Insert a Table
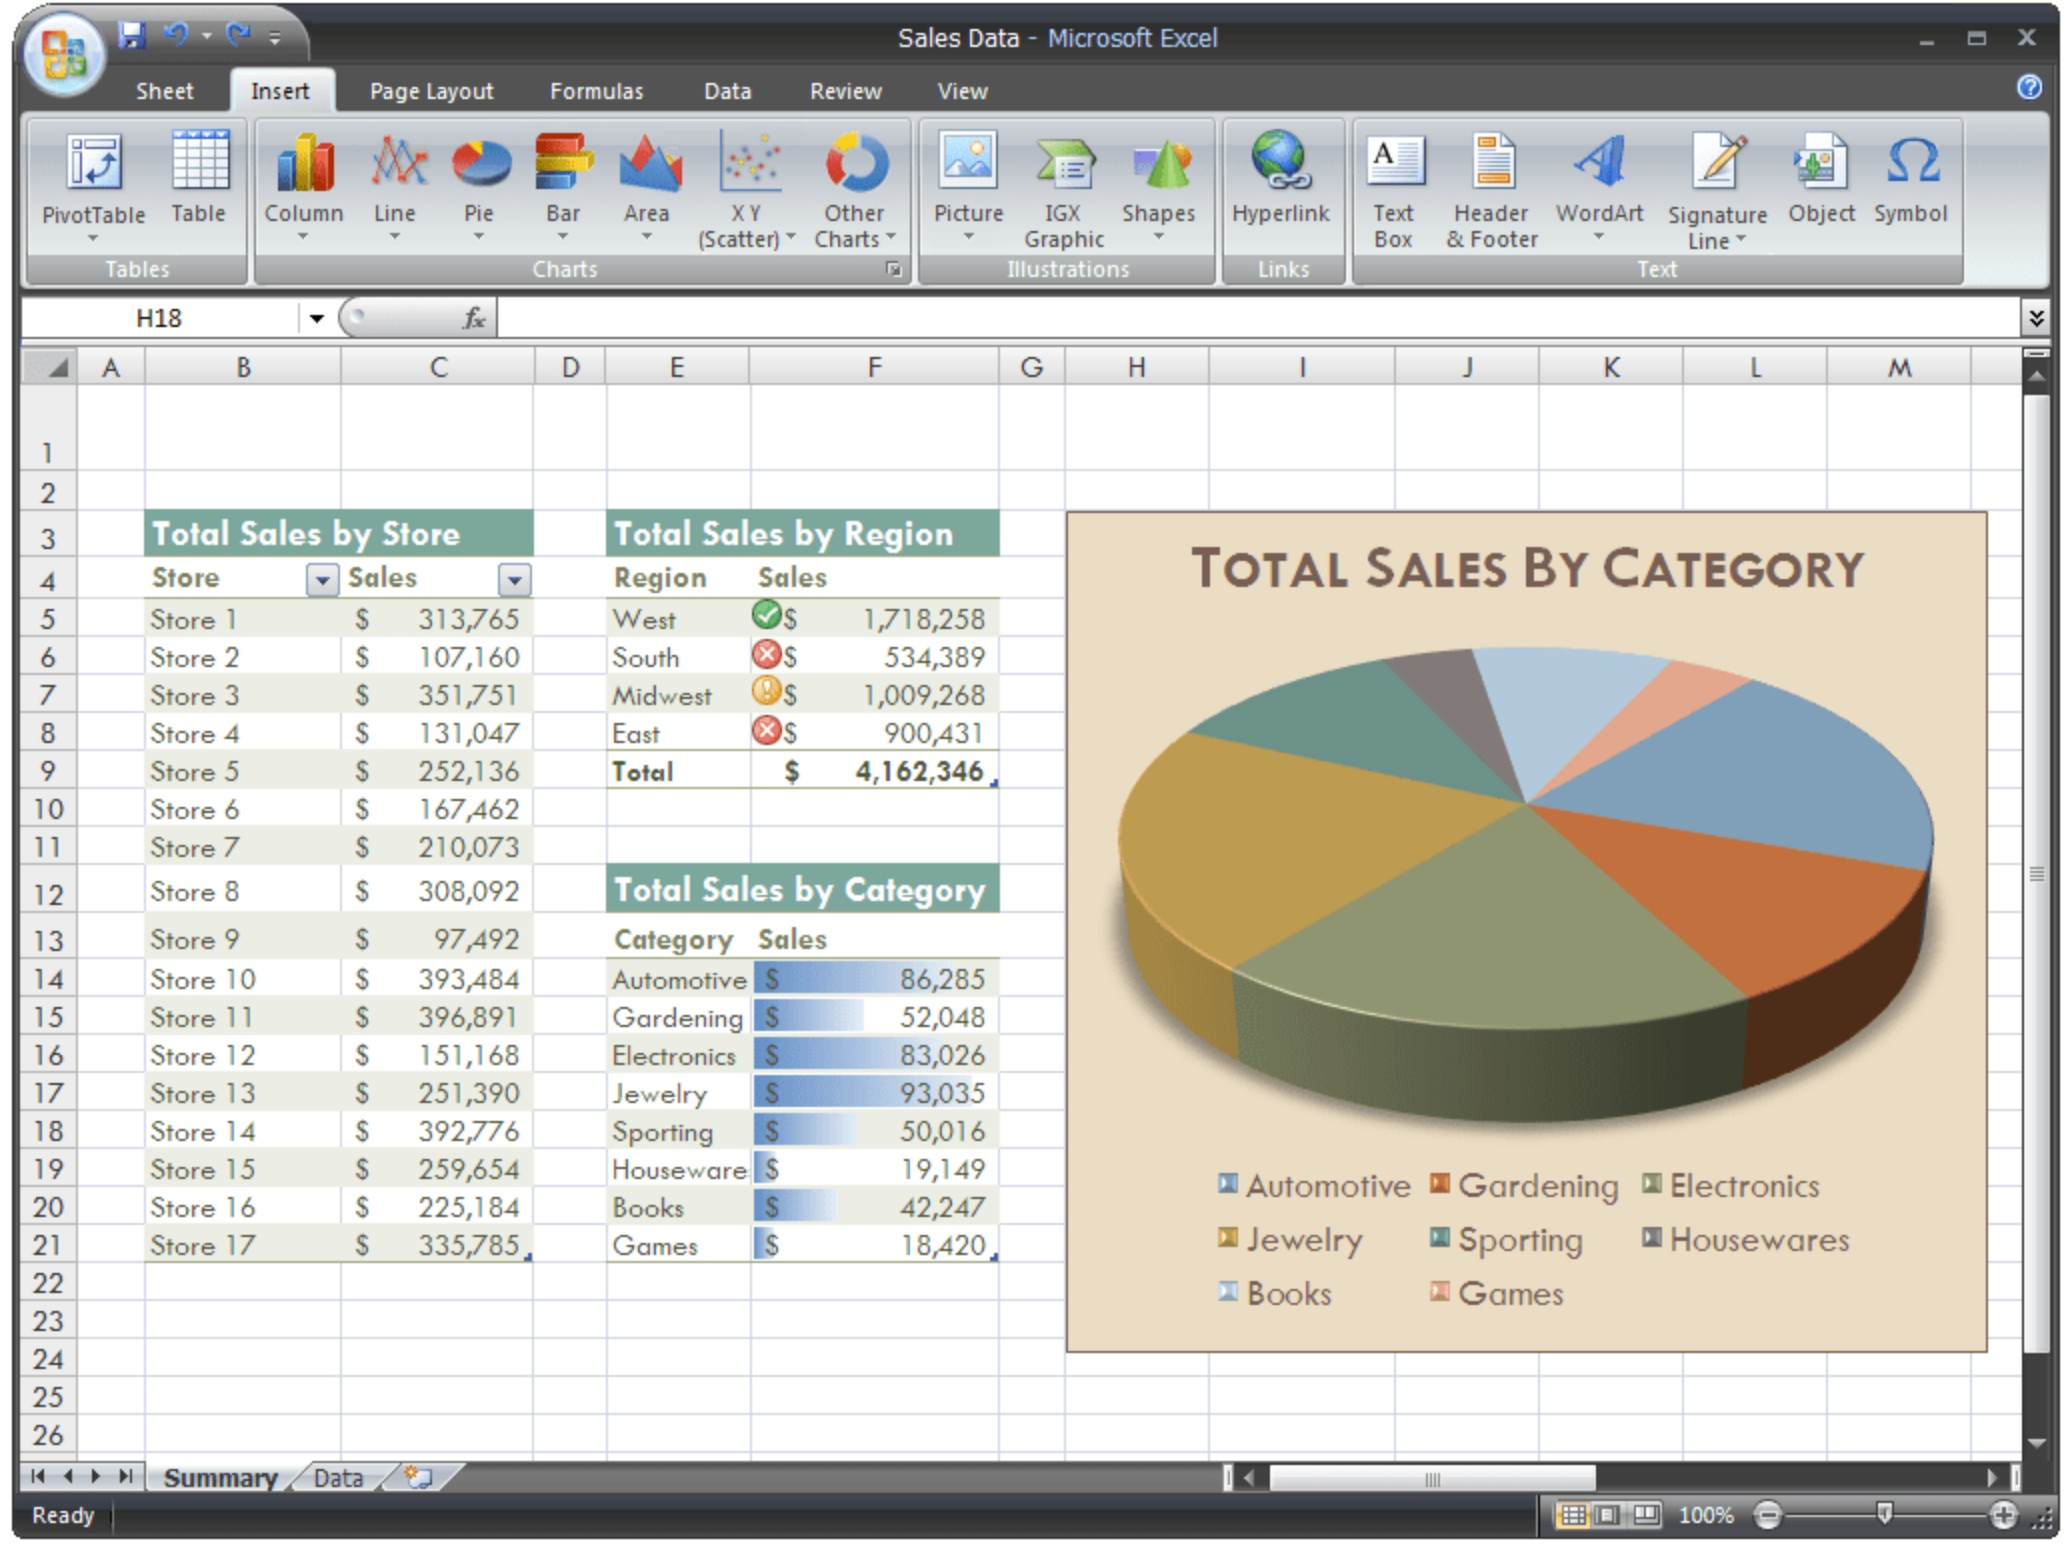 click(x=198, y=180)
